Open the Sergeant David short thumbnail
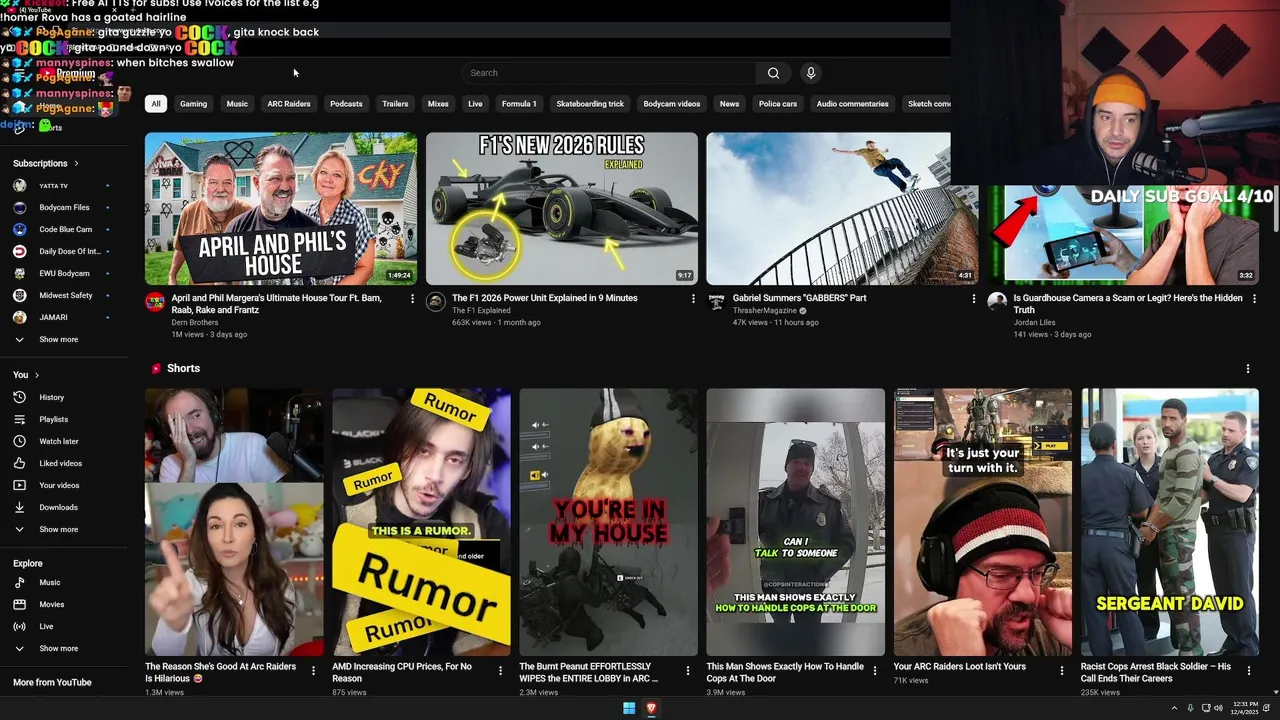 tap(1170, 522)
